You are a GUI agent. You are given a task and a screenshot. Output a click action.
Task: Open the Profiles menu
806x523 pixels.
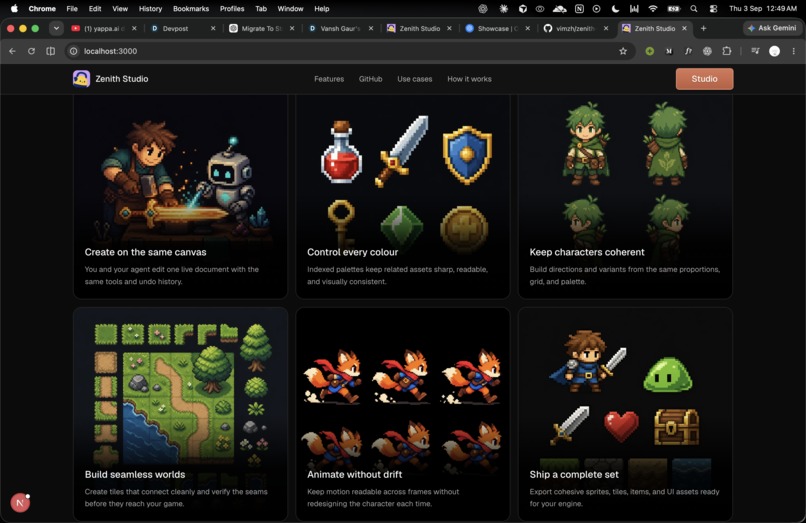click(232, 9)
